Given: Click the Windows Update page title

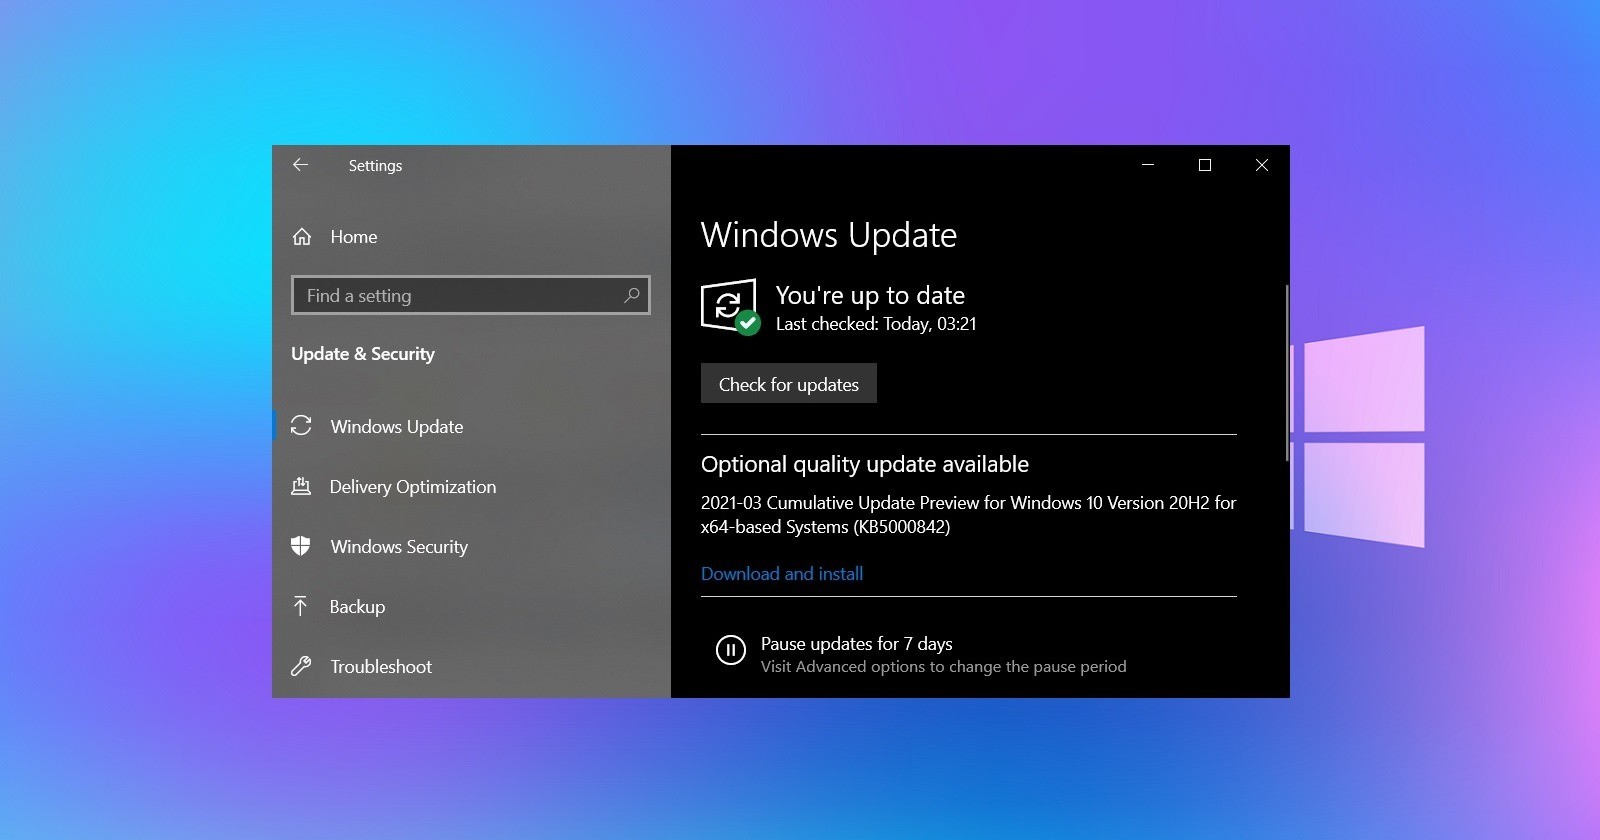Looking at the screenshot, I should [829, 235].
